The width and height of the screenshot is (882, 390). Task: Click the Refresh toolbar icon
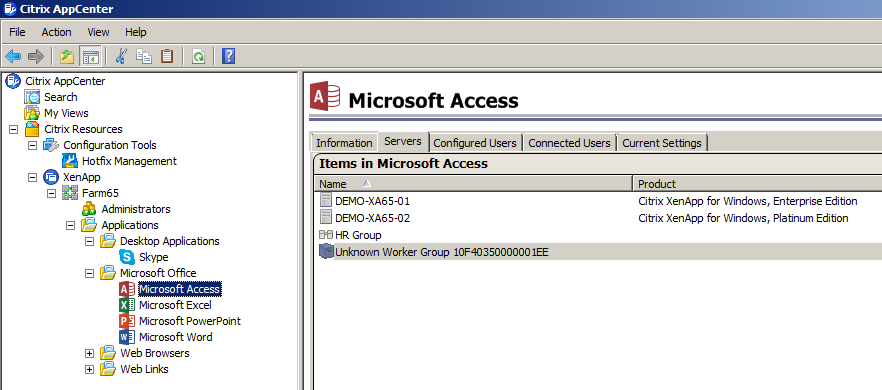pyautogui.click(x=198, y=56)
